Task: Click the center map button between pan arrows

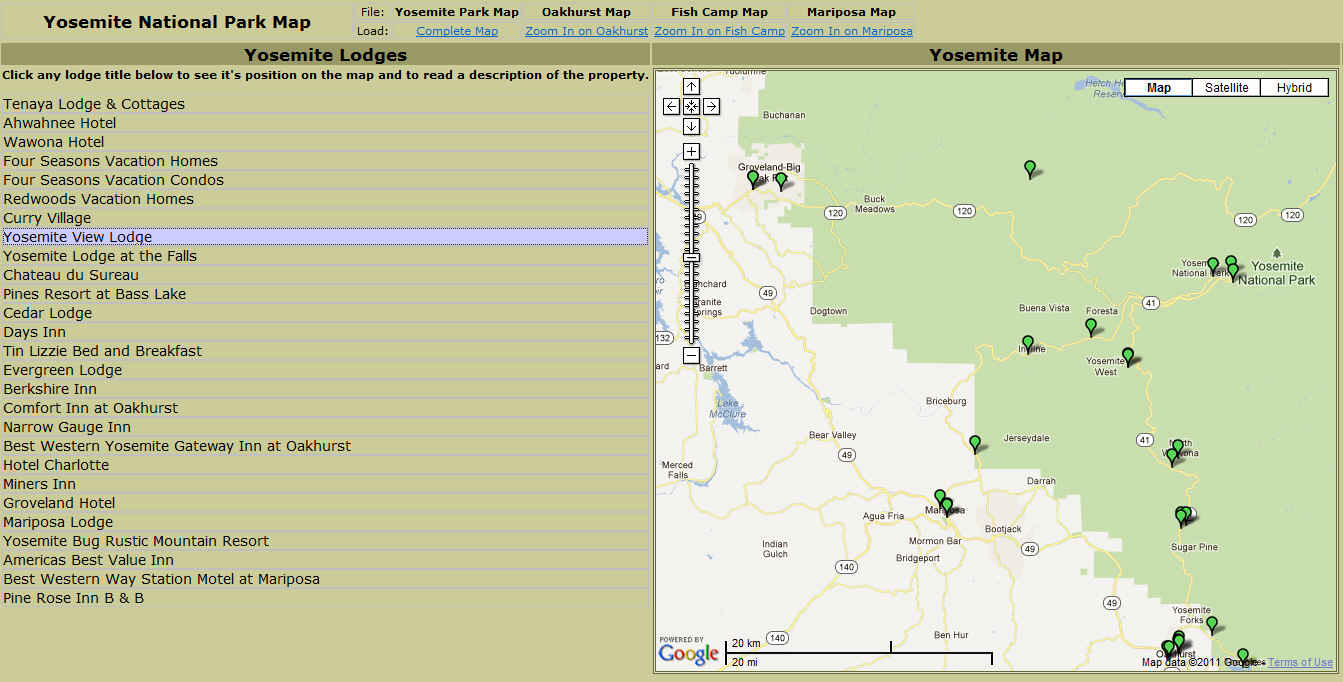Action: click(x=691, y=106)
